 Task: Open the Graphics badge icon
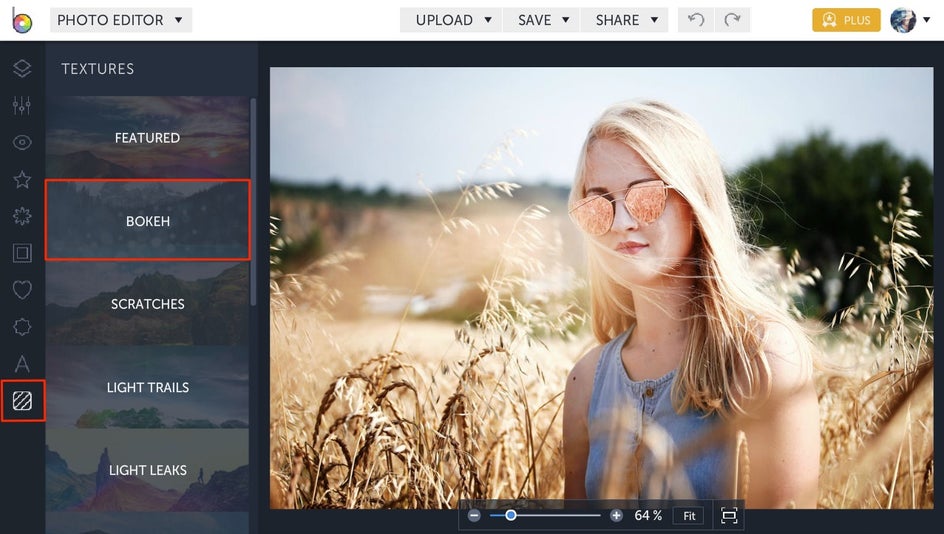pyautogui.click(x=22, y=327)
